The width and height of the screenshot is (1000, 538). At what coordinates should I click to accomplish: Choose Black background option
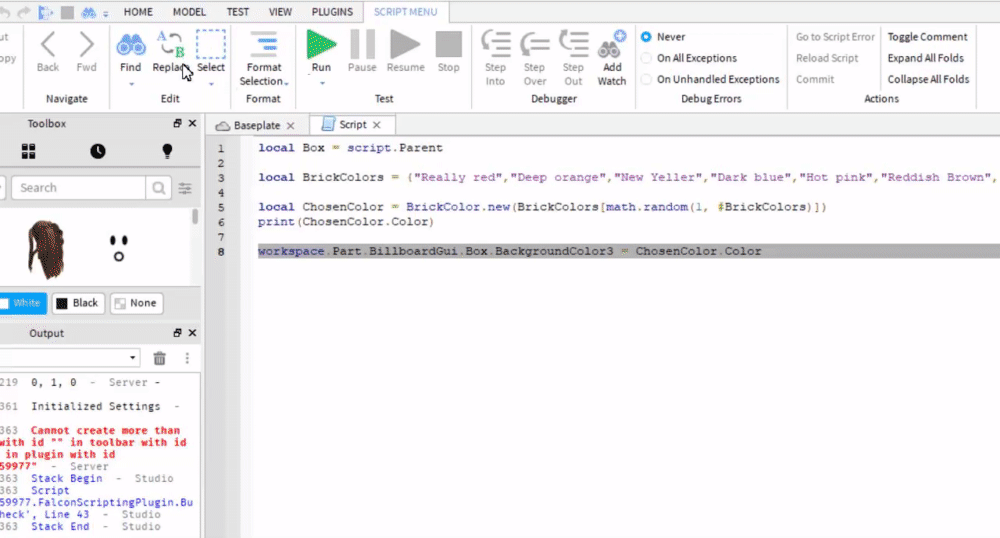(77, 303)
